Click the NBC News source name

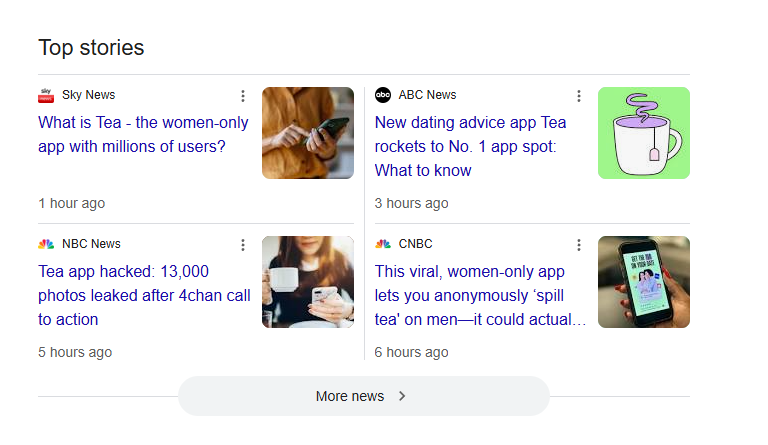click(91, 244)
